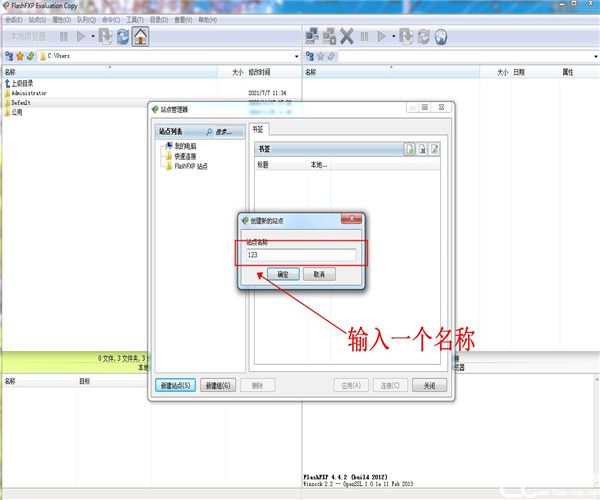Click the remote pane 日期 column header
This screenshot has width=600, height=500.
point(519,72)
